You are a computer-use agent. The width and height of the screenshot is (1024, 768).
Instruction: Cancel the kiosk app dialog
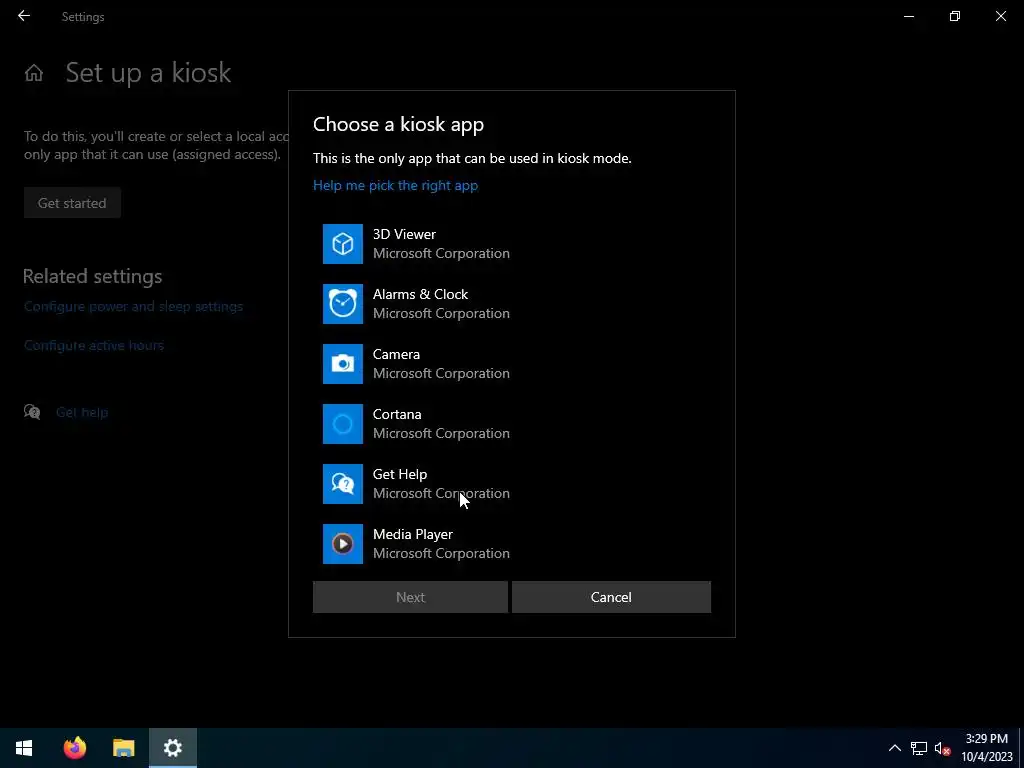(x=611, y=598)
